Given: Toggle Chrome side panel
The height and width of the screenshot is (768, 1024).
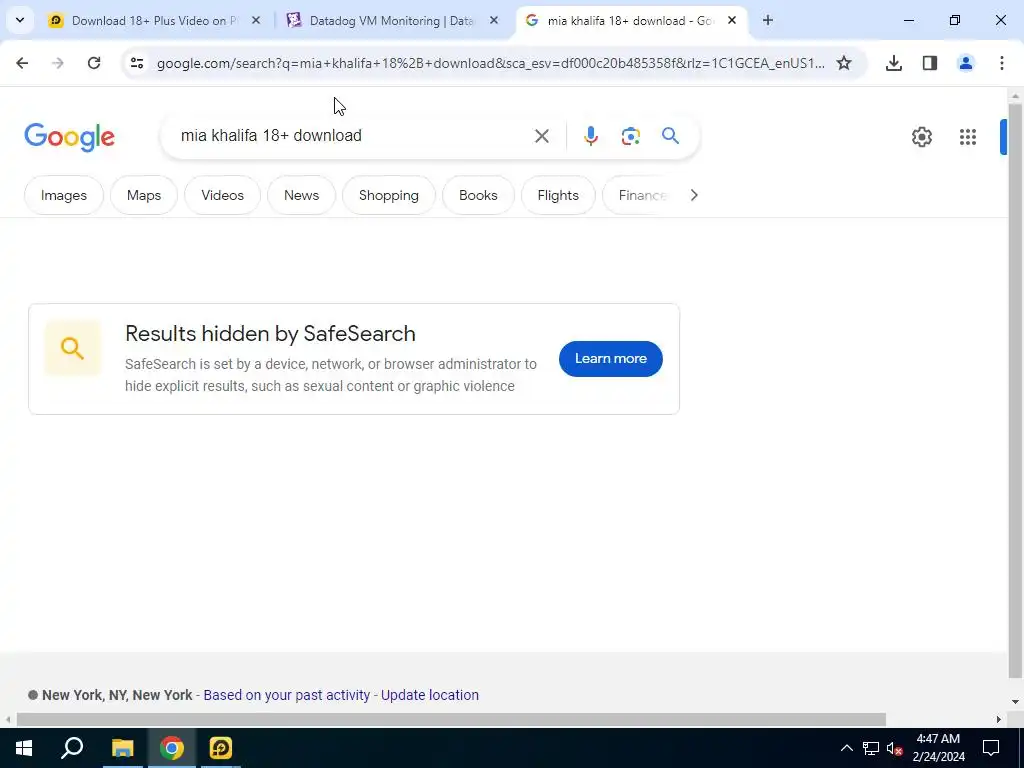Looking at the screenshot, I should [930, 63].
